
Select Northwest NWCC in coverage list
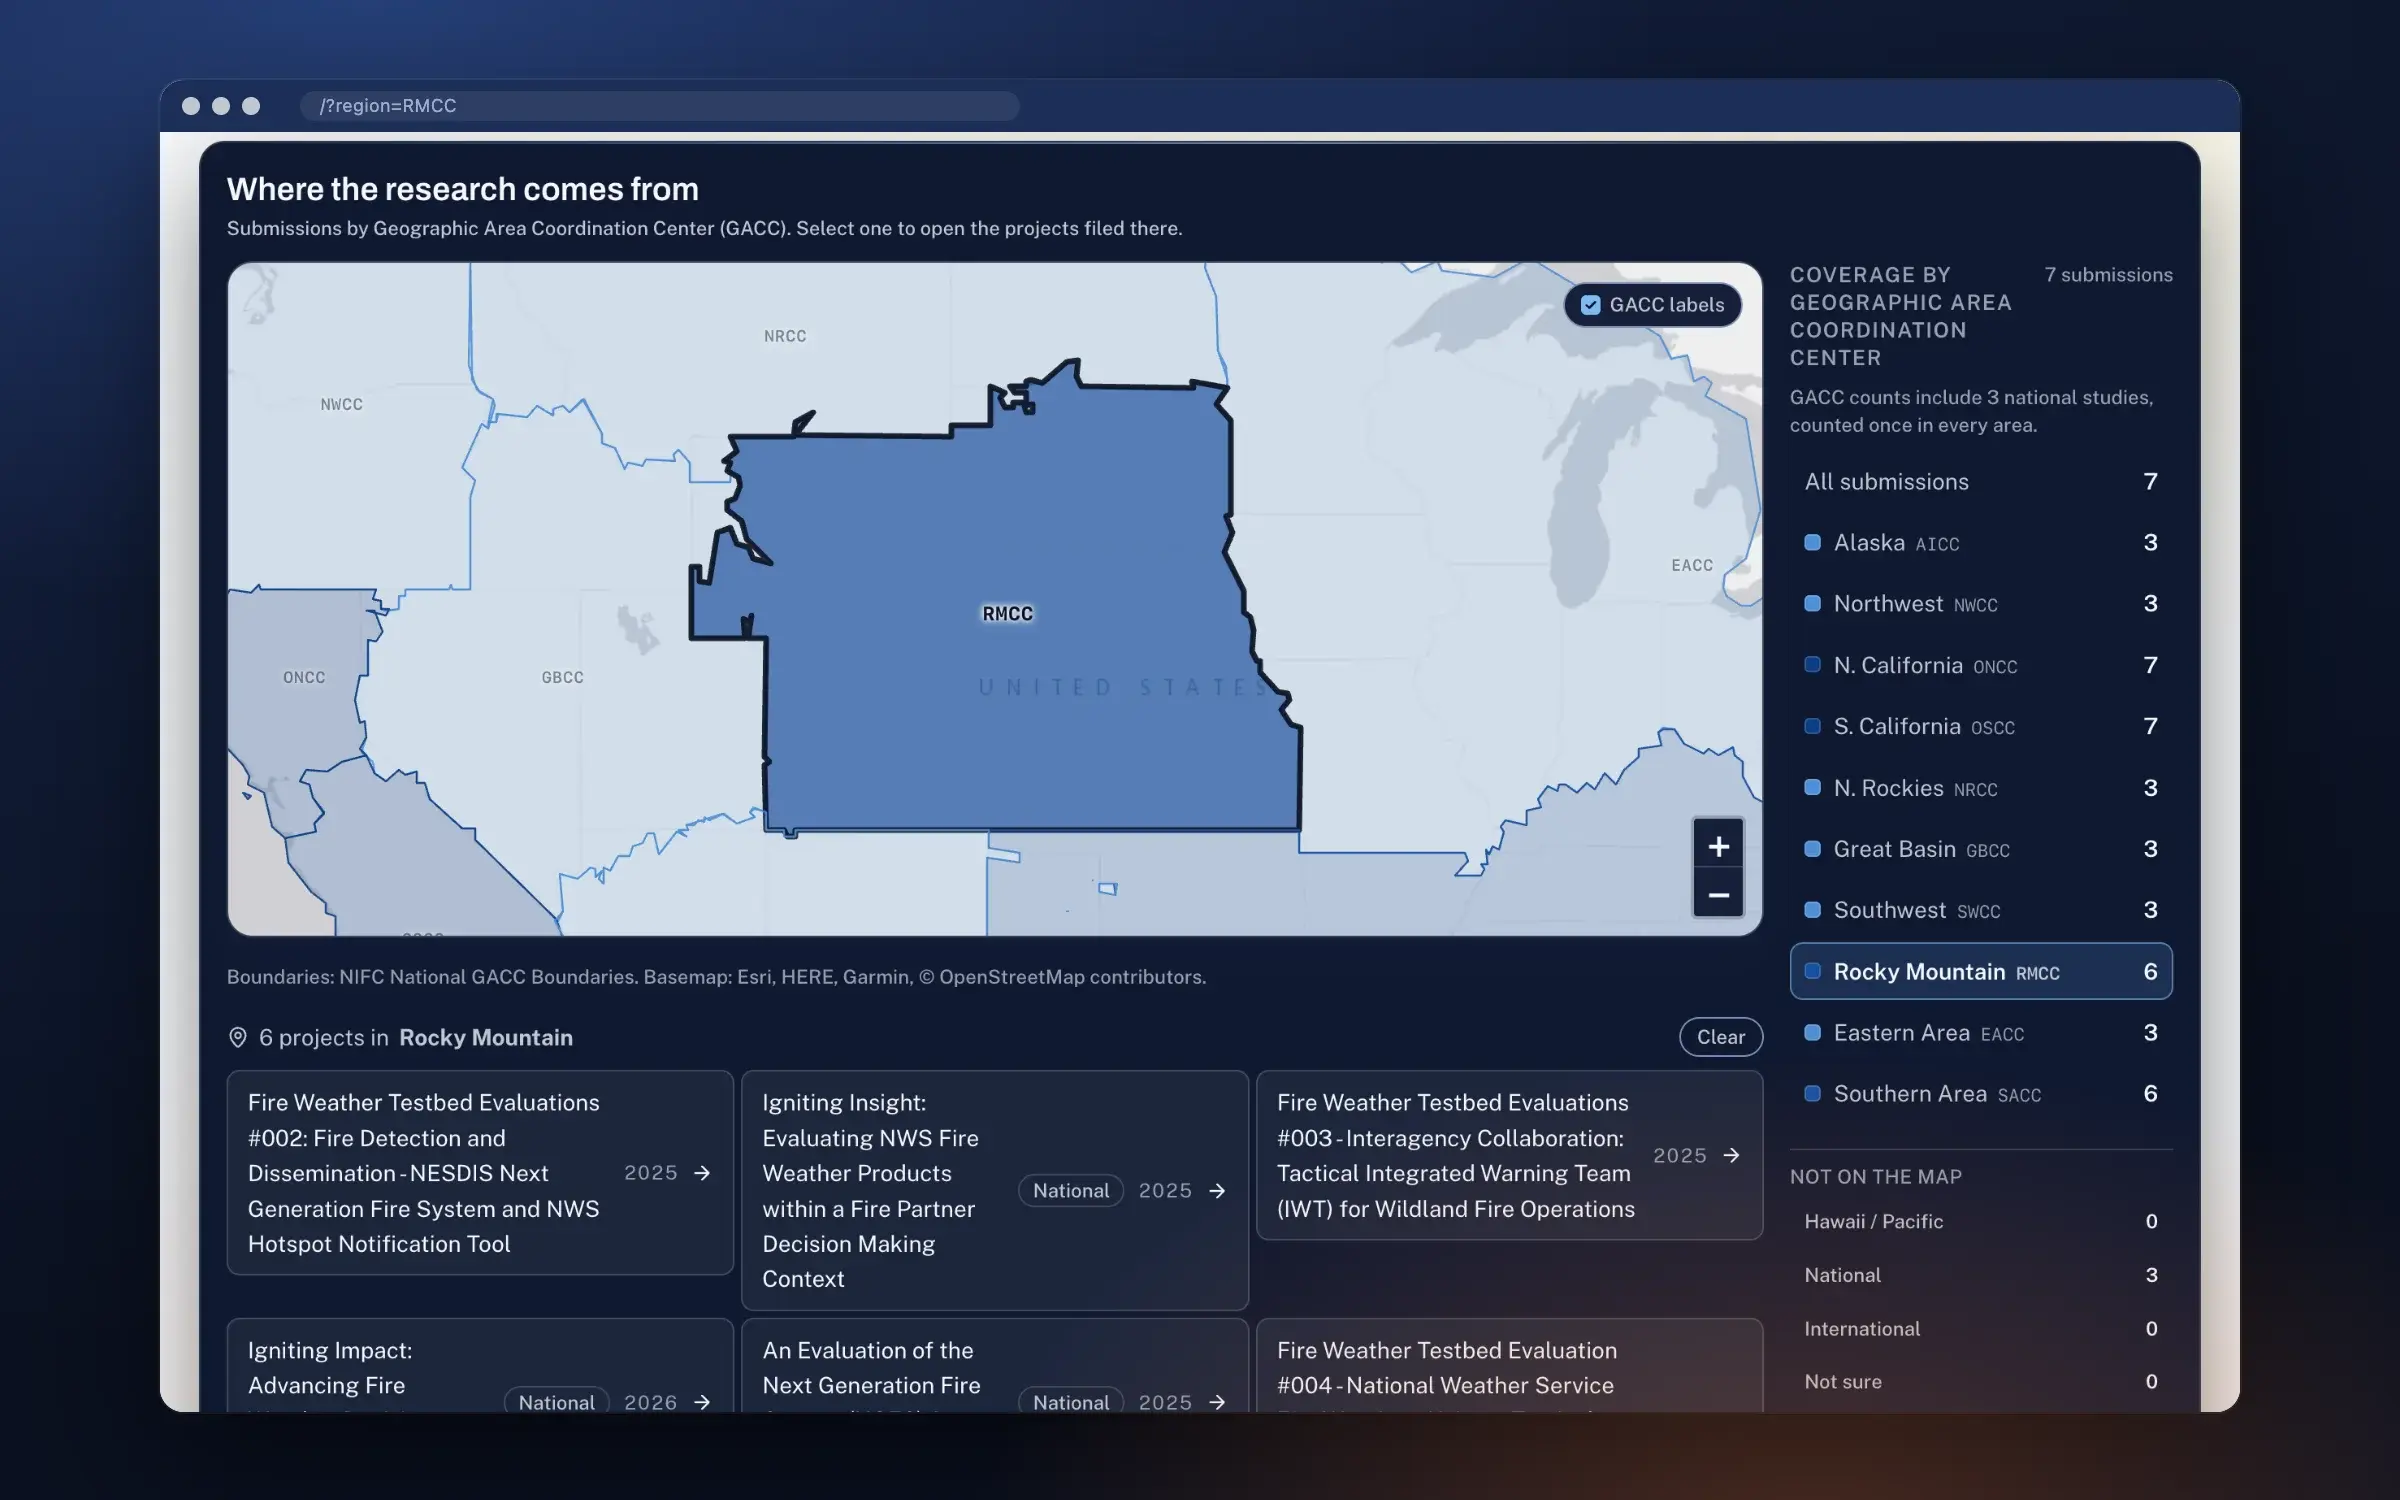coord(1980,604)
